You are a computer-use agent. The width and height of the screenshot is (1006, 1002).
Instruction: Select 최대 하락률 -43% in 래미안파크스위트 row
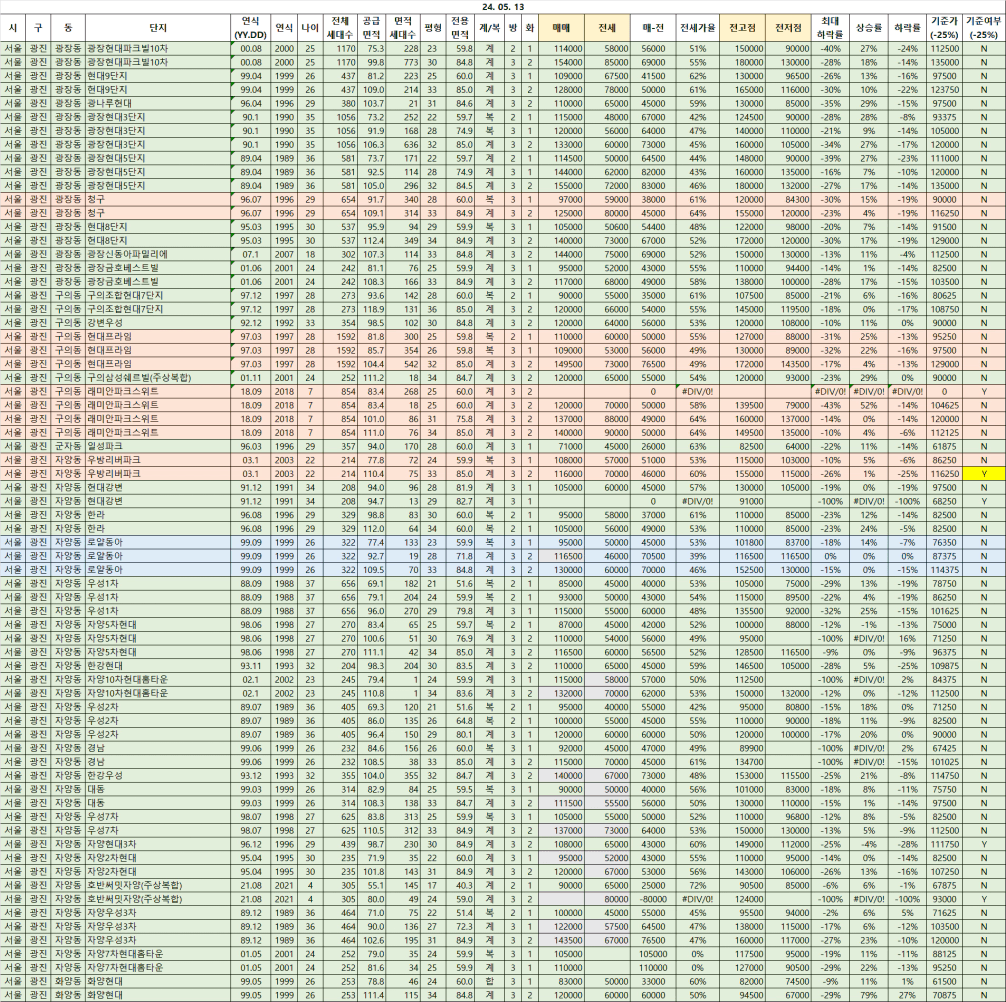click(x=830, y=405)
